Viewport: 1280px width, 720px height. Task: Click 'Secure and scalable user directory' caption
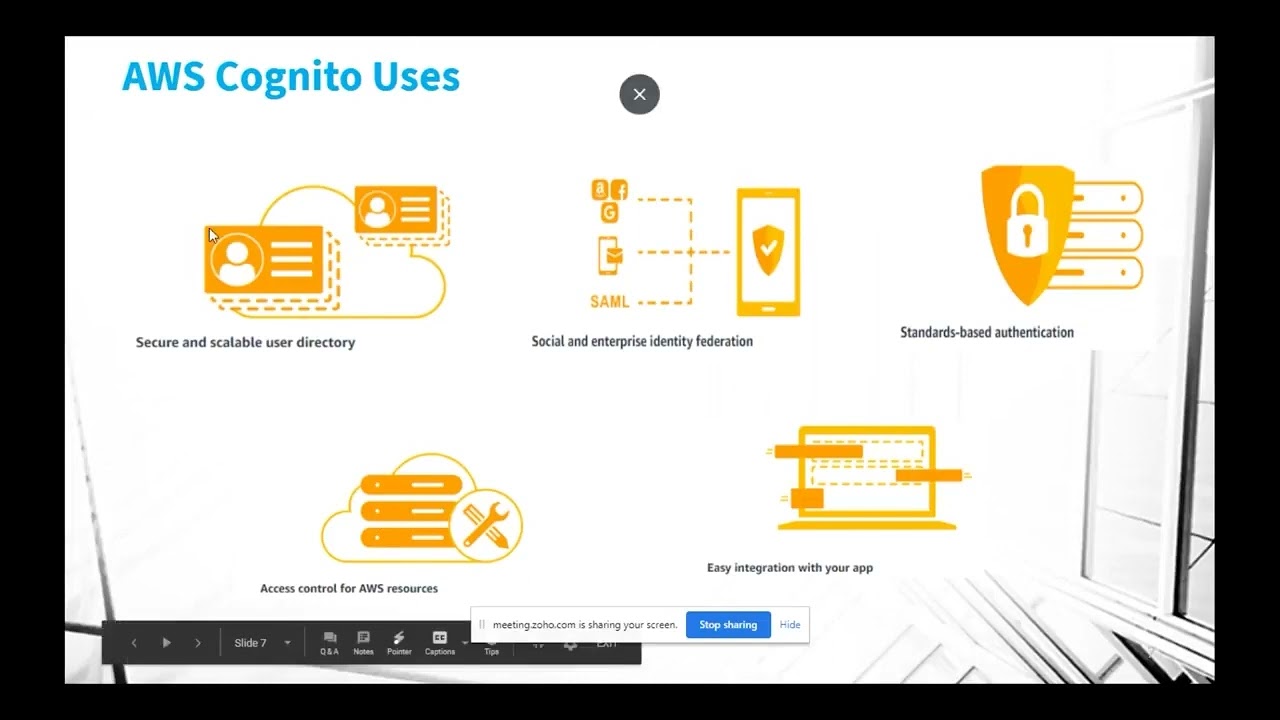pos(245,342)
